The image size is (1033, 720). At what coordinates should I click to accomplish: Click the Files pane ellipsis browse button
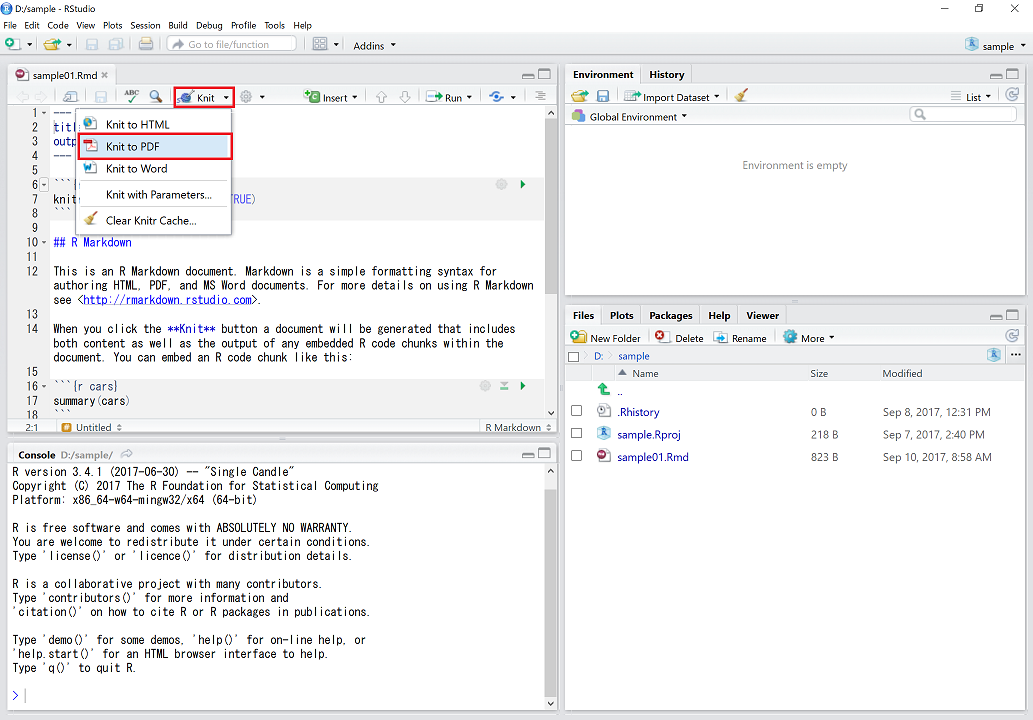(1016, 354)
